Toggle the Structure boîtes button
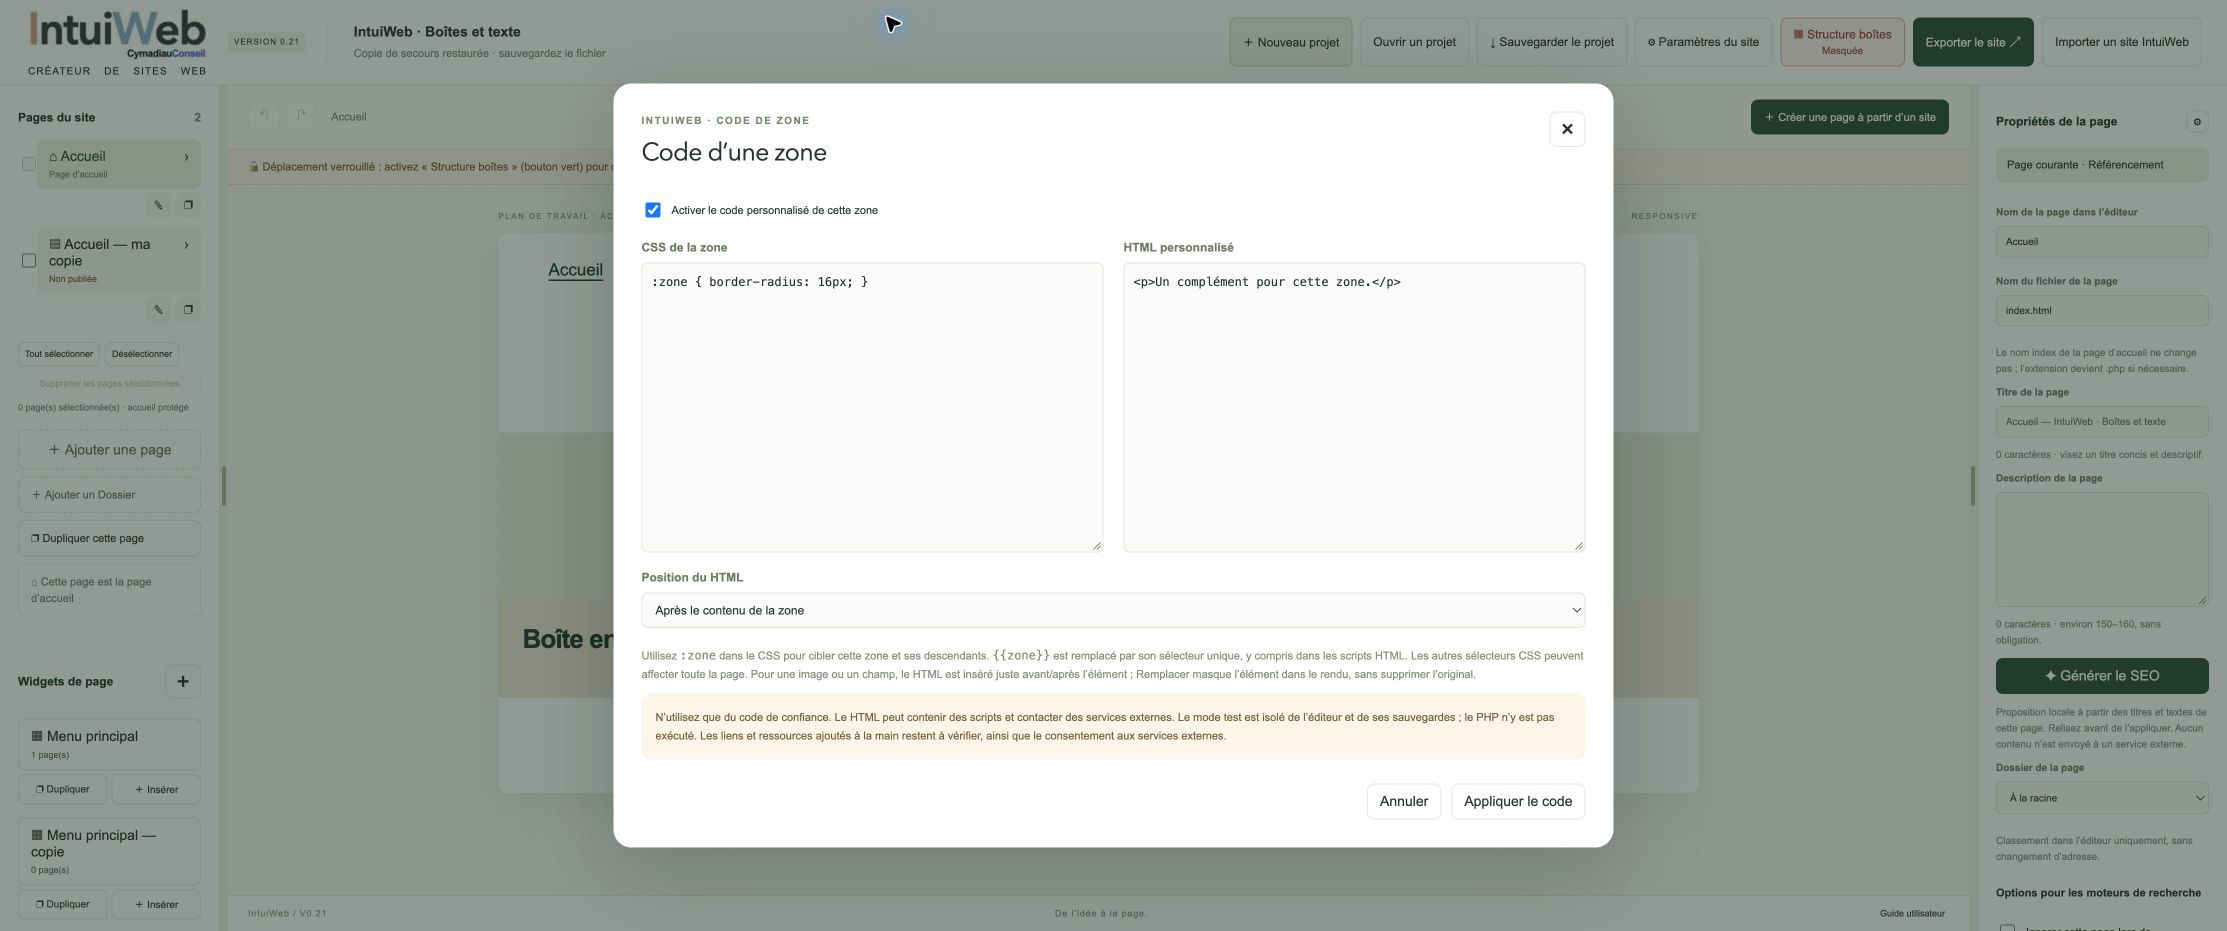The image size is (2227, 931). 1842,42
